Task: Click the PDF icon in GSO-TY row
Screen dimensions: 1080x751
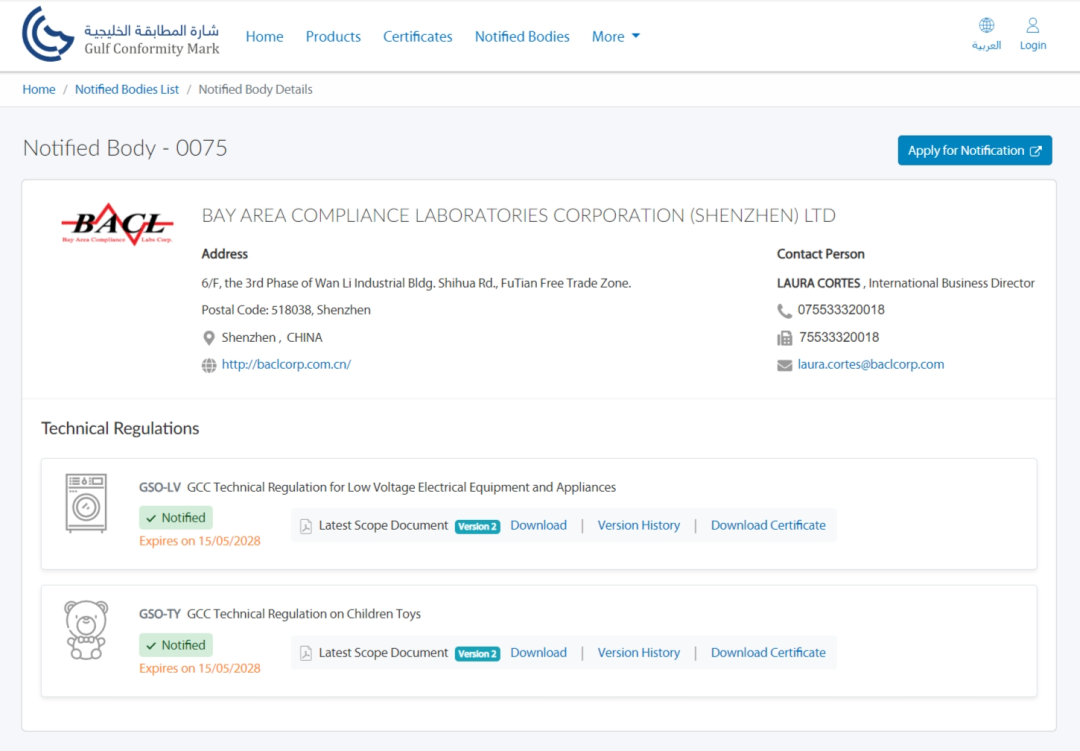Action: point(306,653)
